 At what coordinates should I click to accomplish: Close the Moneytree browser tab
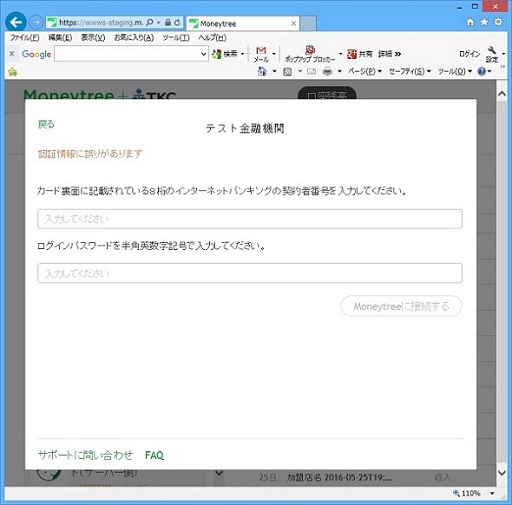pyautogui.click(x=293, y=23)
